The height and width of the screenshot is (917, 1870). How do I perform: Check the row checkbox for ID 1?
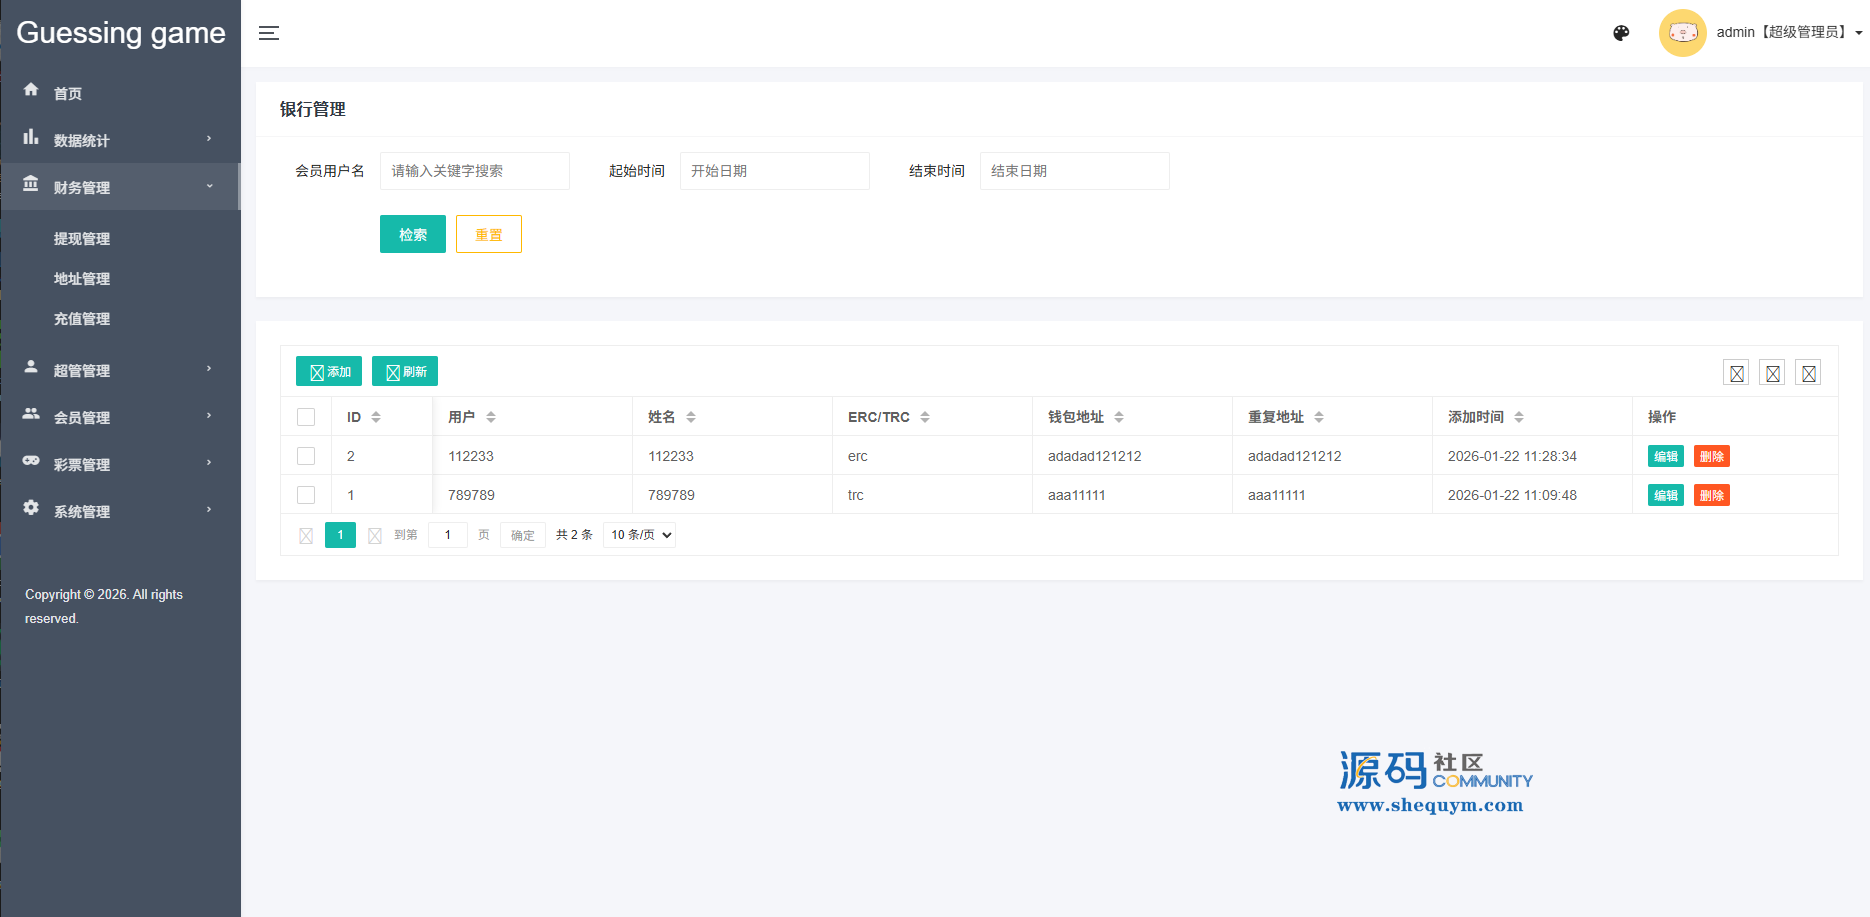coord(306,495)
